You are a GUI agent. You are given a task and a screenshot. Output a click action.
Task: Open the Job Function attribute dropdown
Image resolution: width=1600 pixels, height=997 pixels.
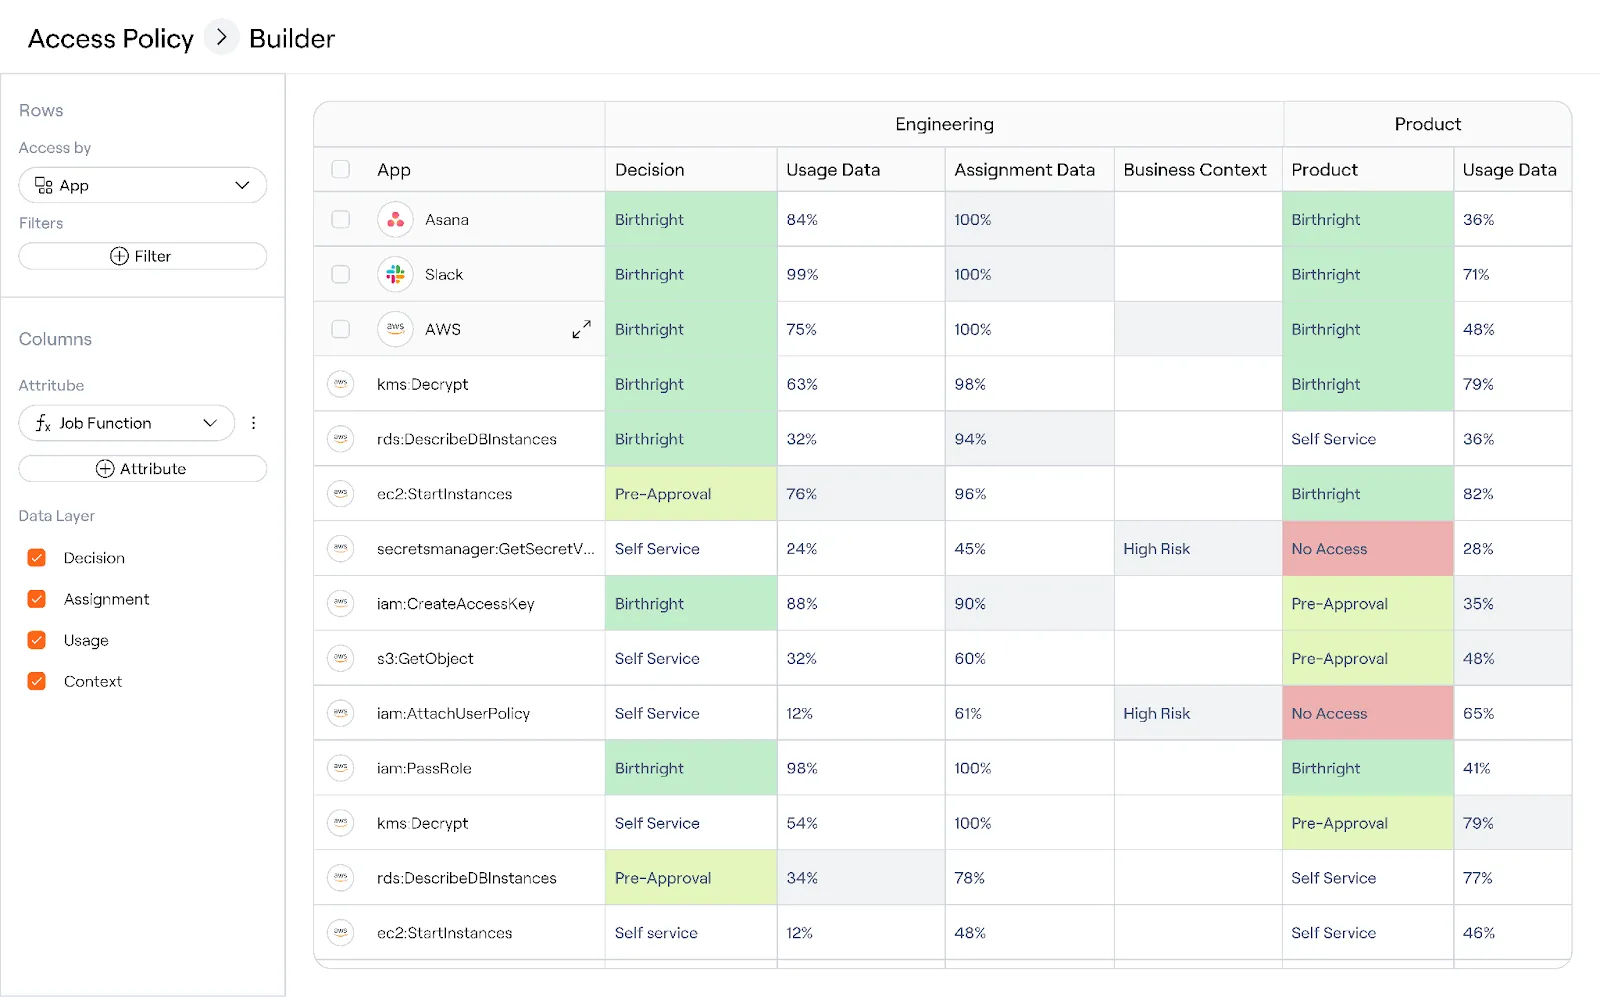(127, 423)
